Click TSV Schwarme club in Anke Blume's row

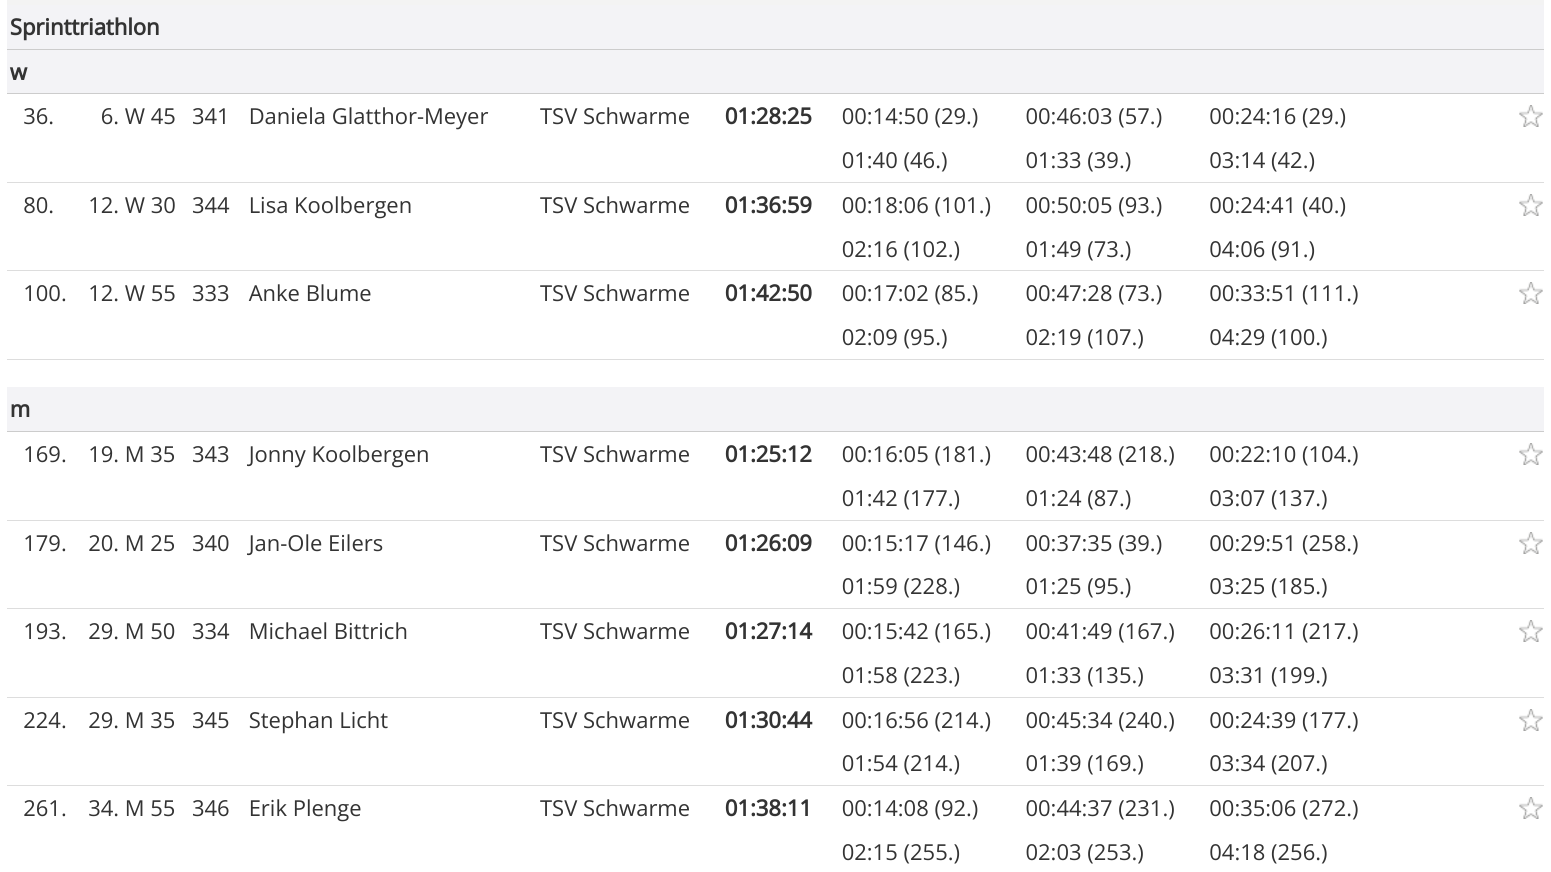pyautogui.click(x=614, y=294)
